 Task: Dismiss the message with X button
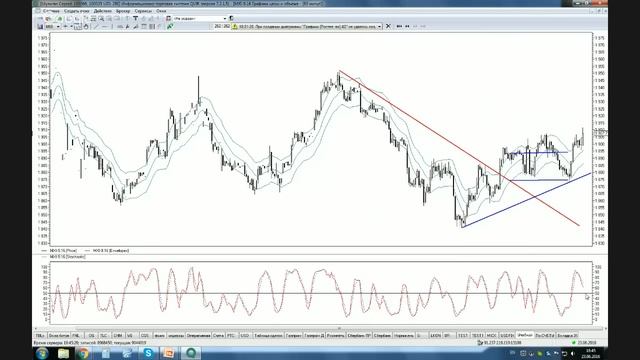(x=388, y=27)
